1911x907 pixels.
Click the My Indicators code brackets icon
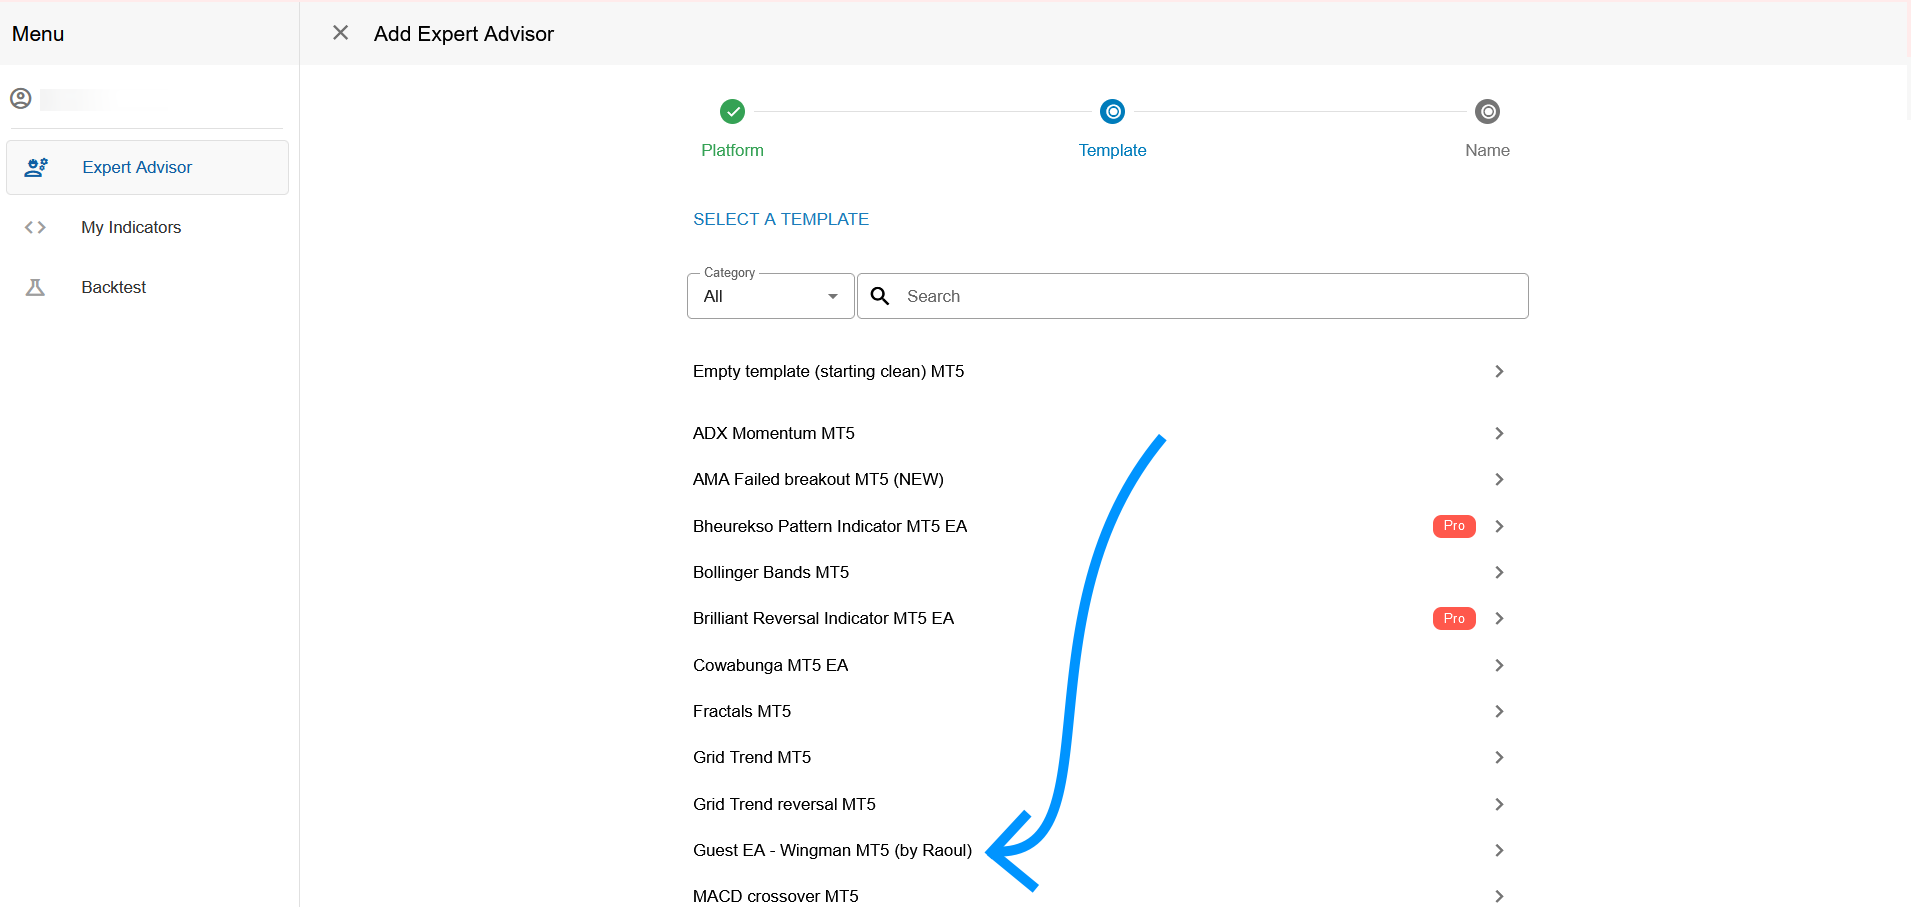(x=35, y=227)
